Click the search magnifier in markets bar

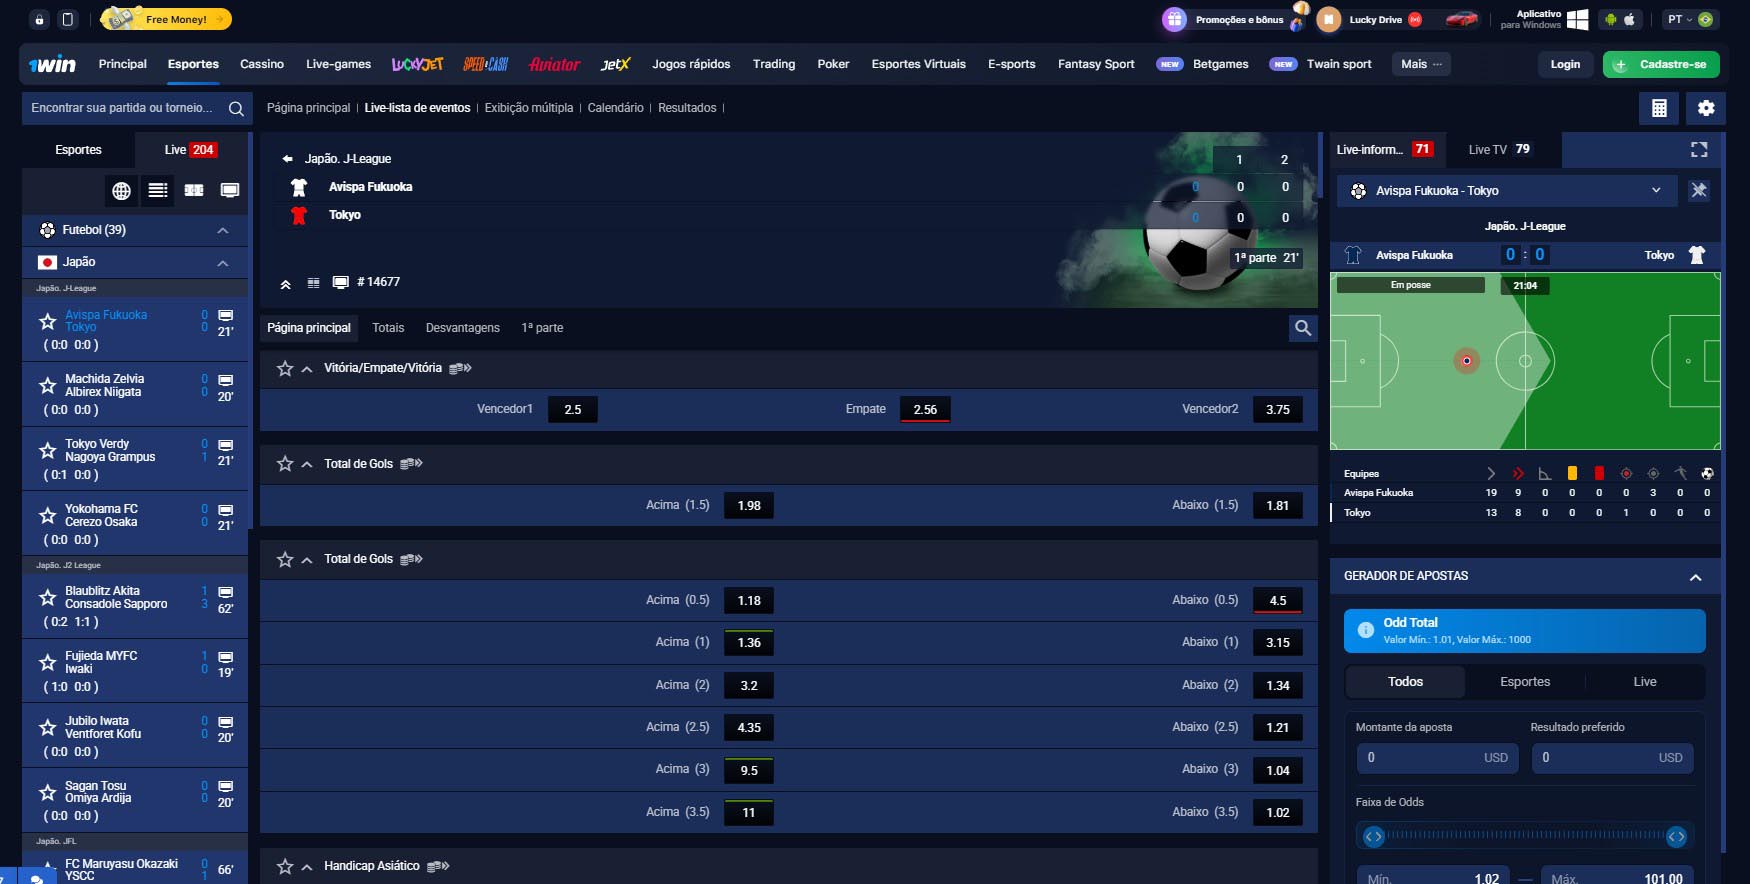(x=1302, y=328)
